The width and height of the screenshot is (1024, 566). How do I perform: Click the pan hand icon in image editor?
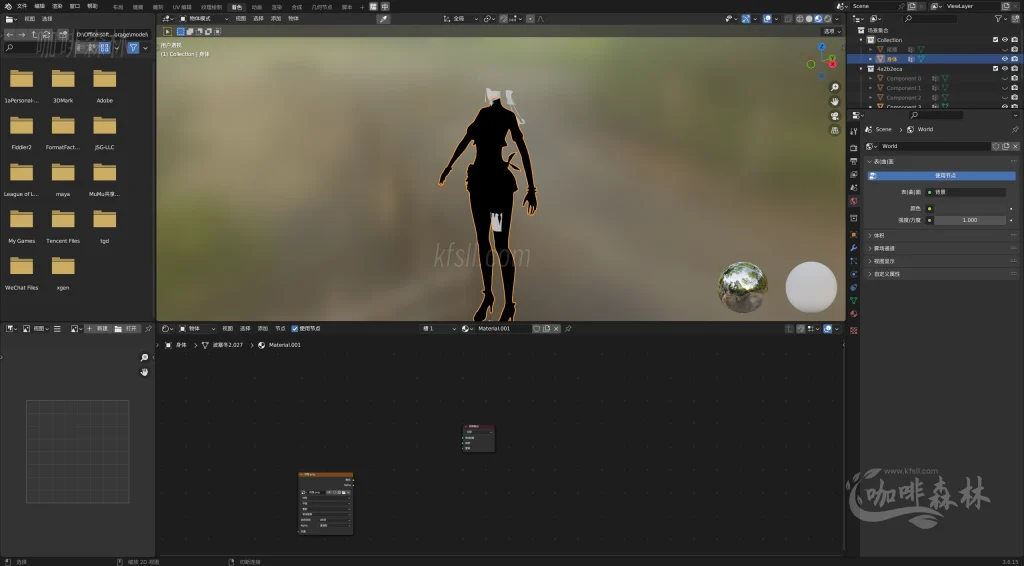pyautogui.click(x=144, y=372)
